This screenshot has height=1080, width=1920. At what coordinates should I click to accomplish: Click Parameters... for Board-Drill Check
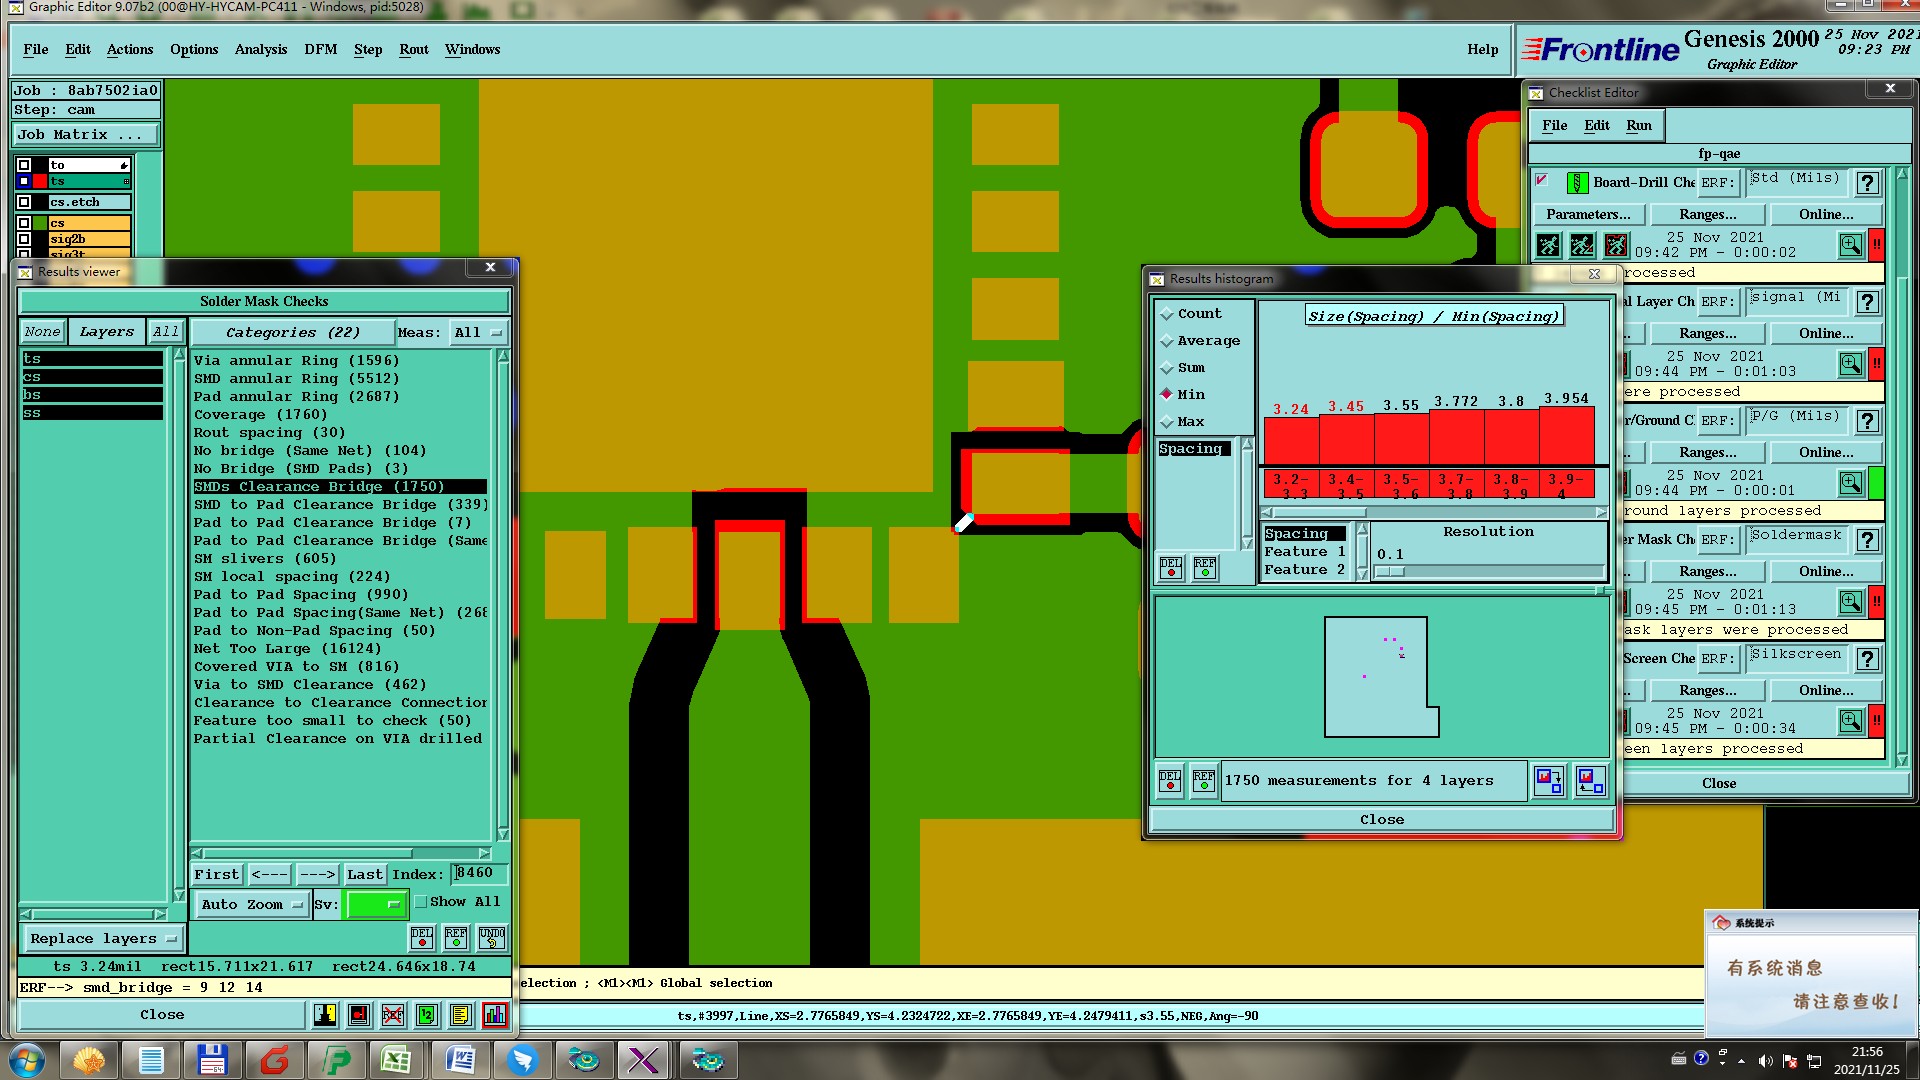click(1588, 214)
